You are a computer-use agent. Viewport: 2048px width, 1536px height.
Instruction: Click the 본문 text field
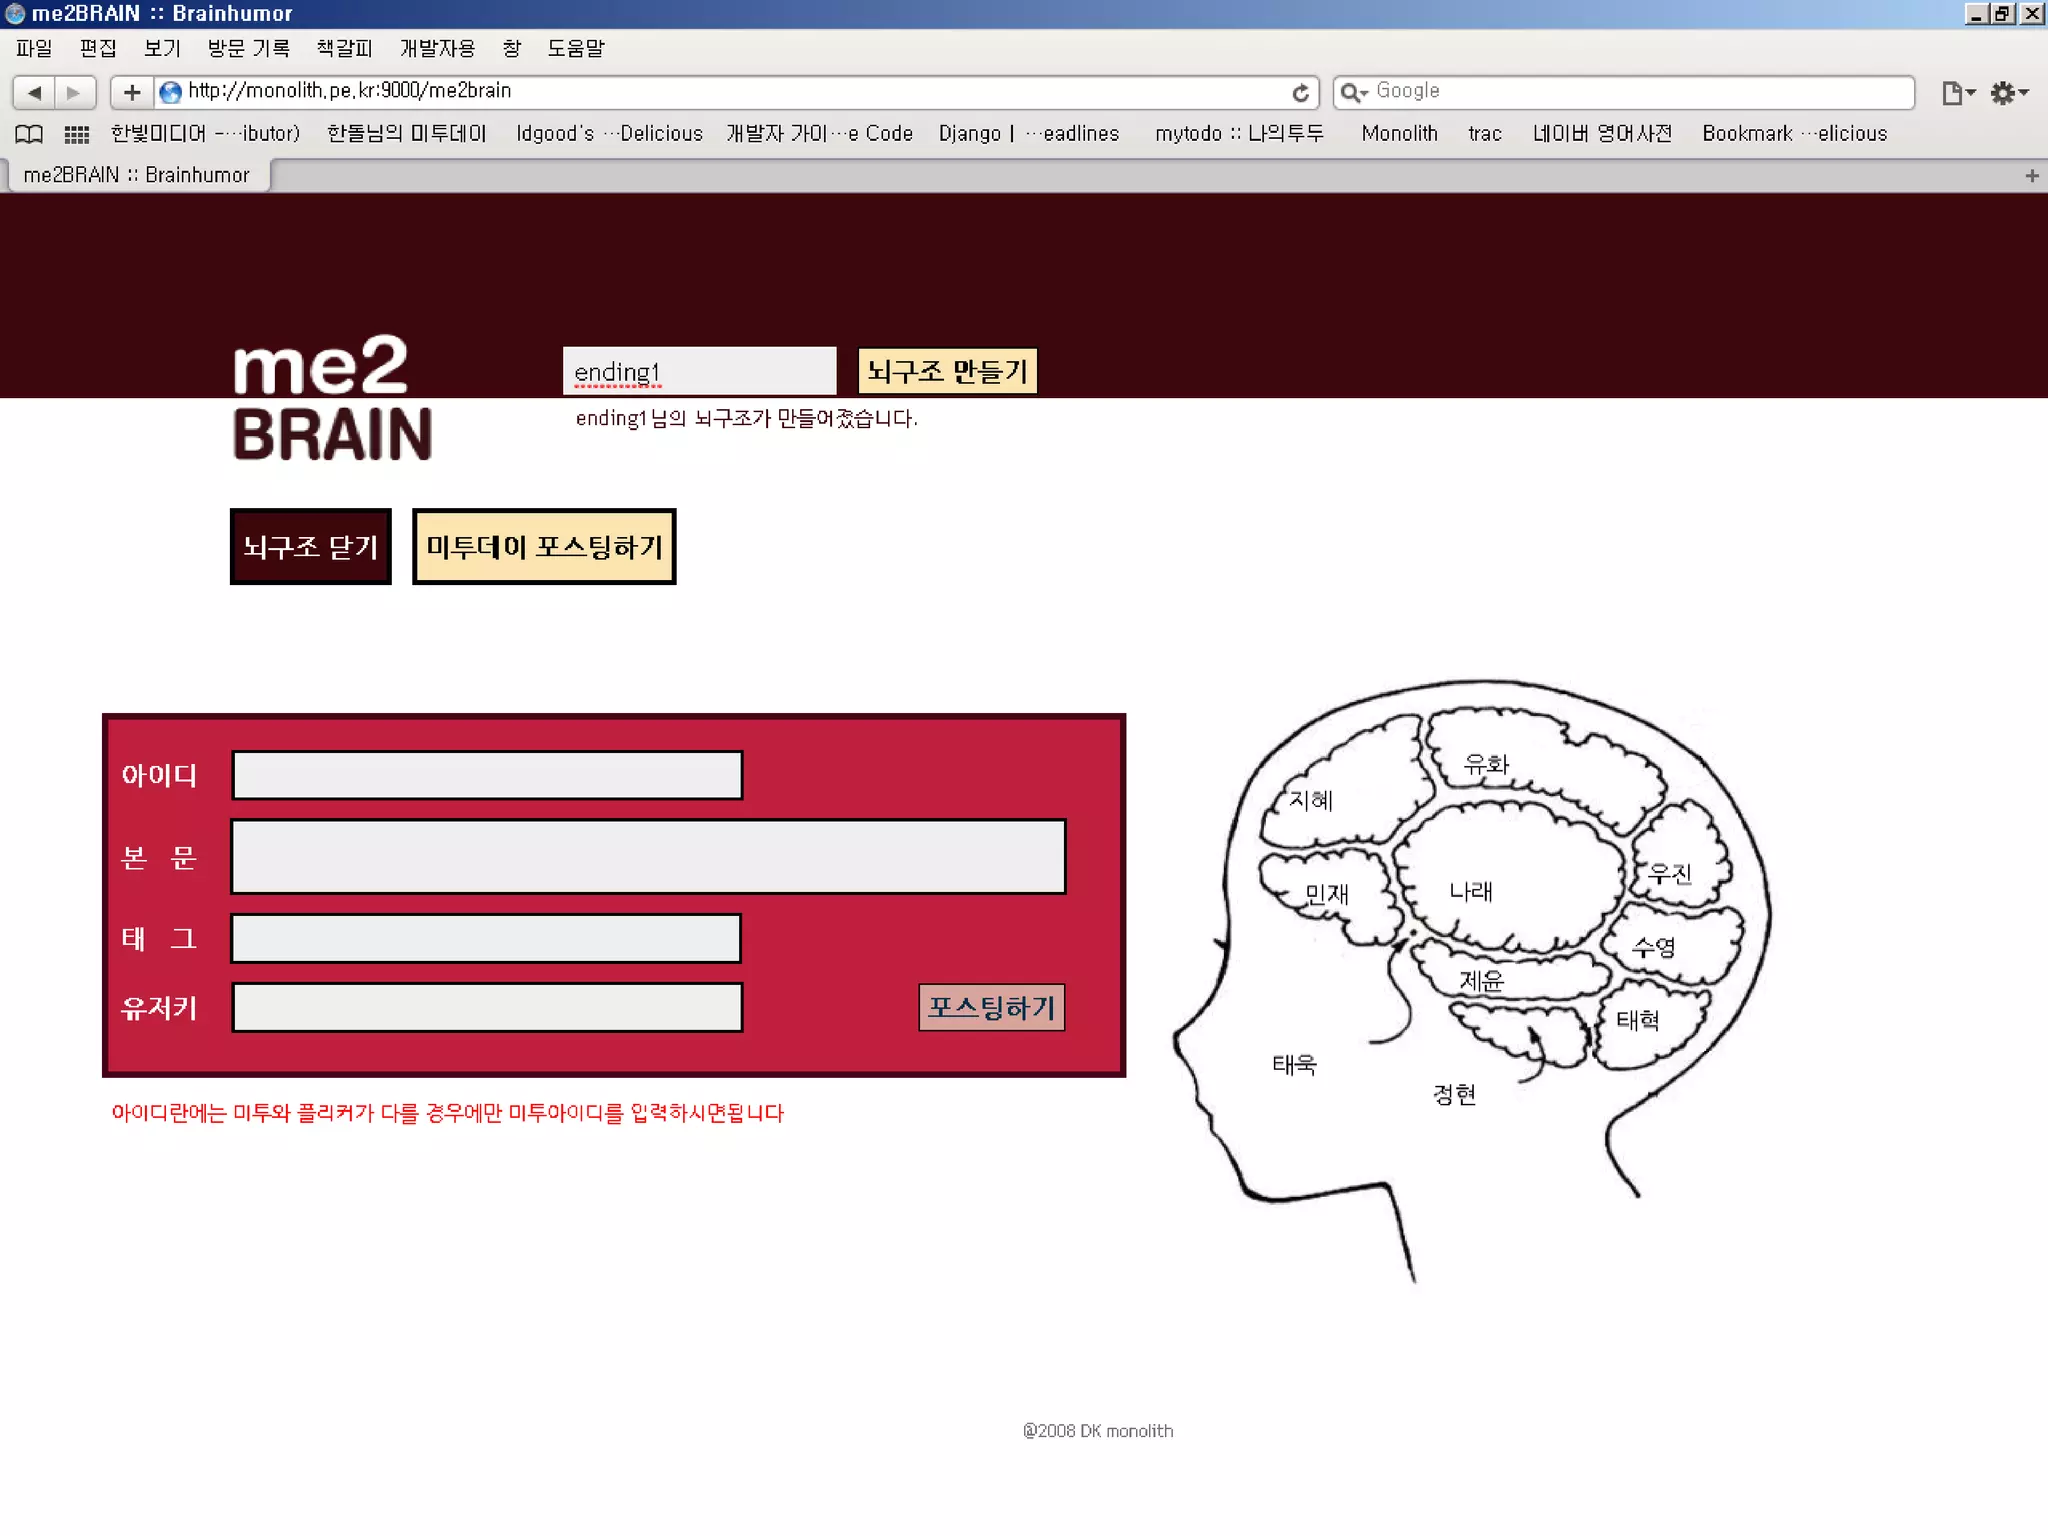[x=648, y=856]
